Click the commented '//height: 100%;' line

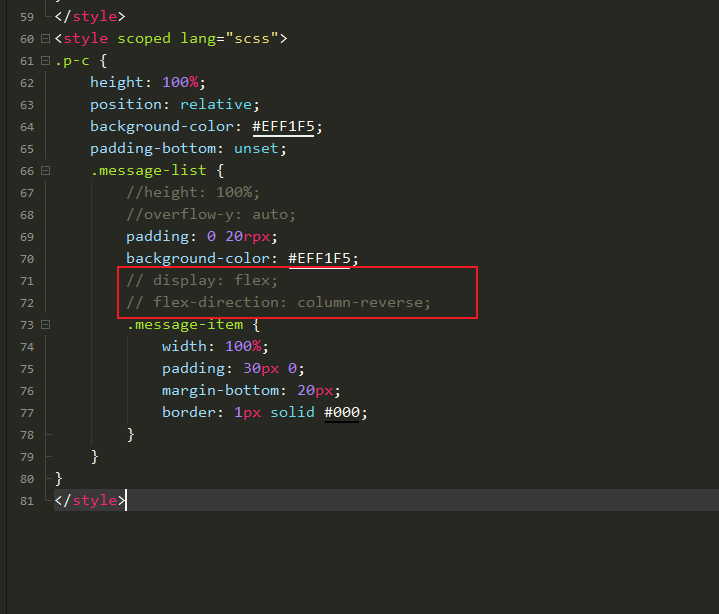coord(193,193)
